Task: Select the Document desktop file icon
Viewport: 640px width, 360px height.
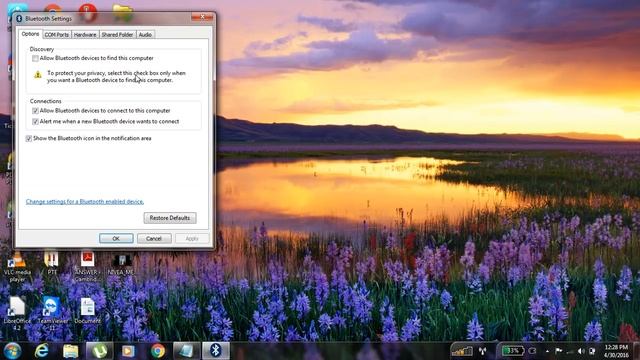Action: (x=87, y=311)
